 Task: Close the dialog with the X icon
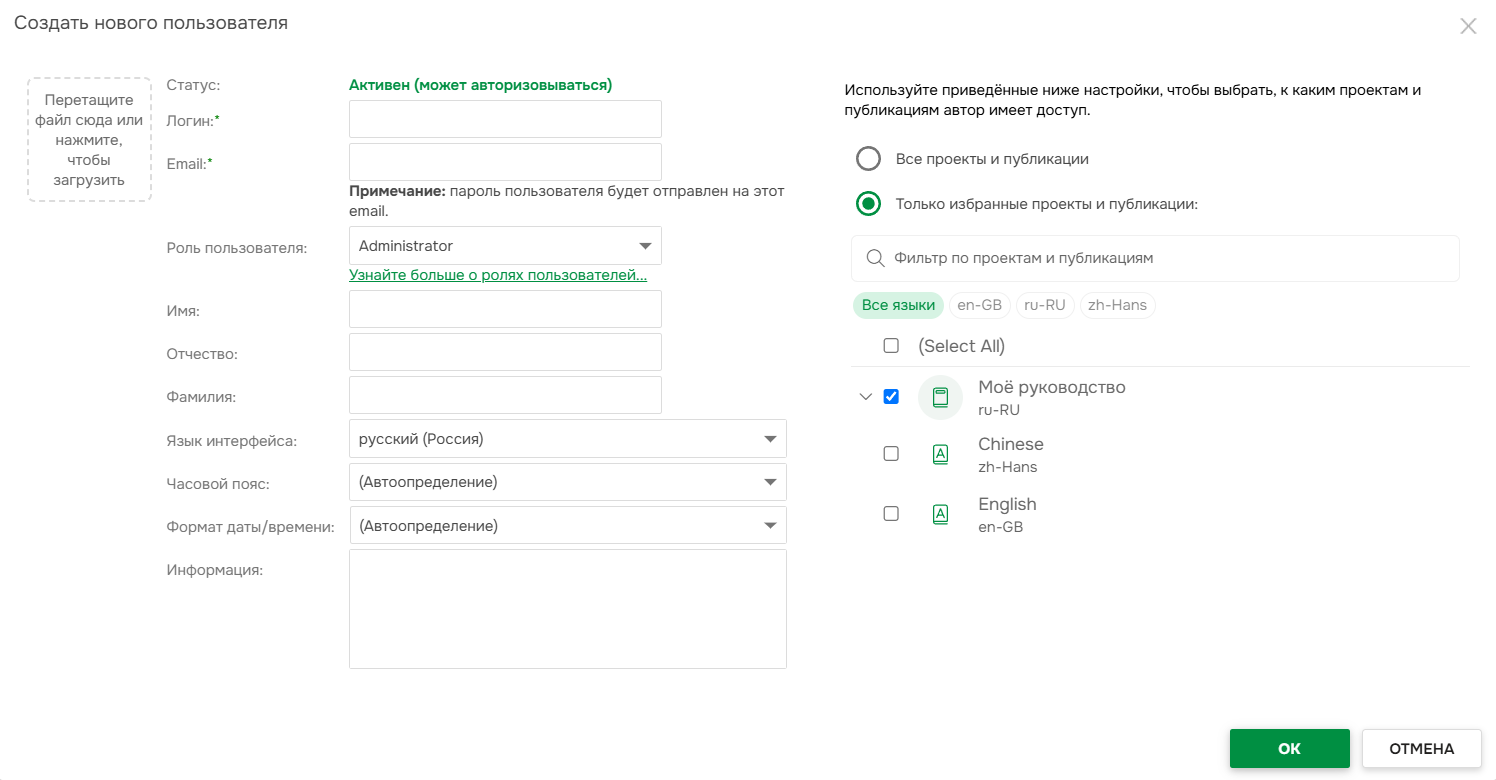pos(1468,27)
